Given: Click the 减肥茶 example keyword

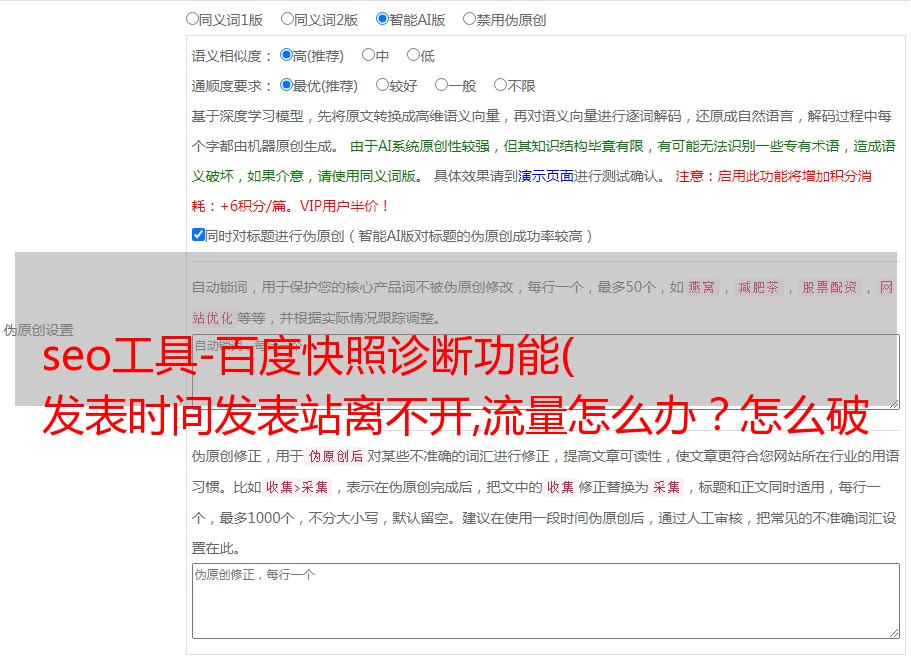Looking at the screenshot, I should [758, 287].
